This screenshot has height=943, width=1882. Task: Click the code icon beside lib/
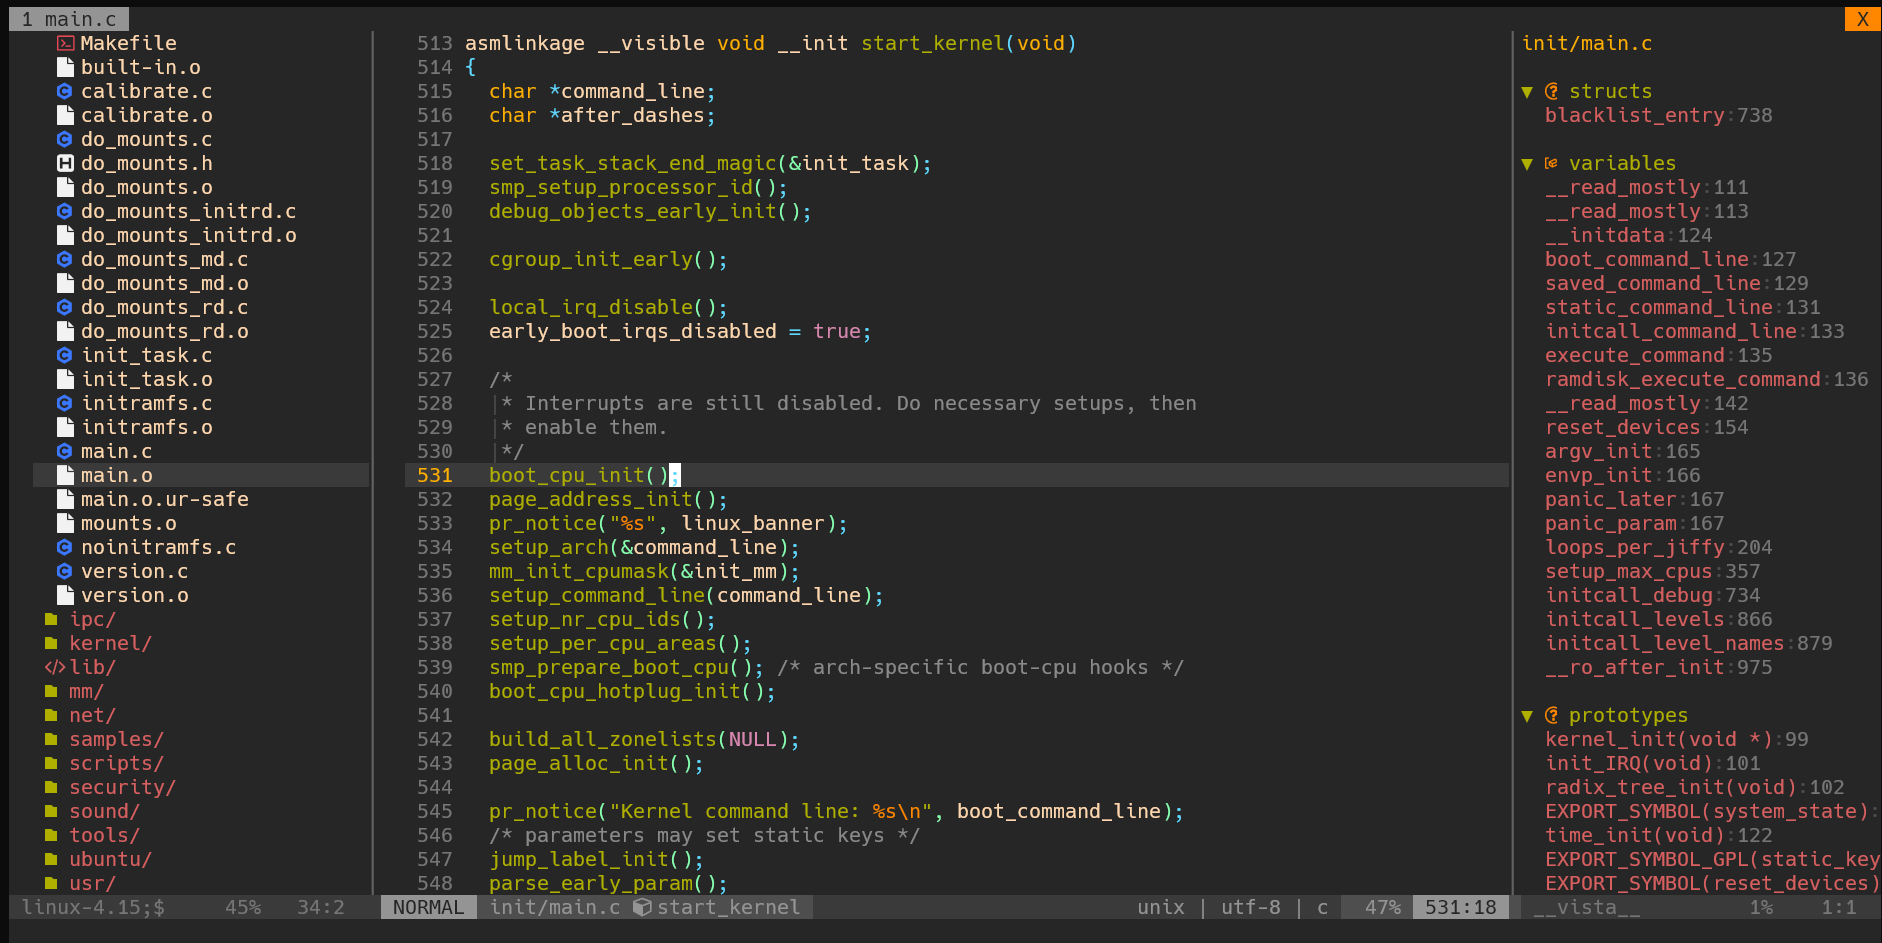coord(54,667)
